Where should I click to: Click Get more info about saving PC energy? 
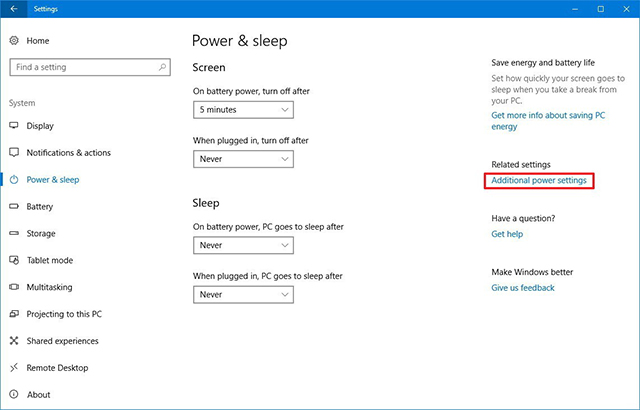[548, 121]
